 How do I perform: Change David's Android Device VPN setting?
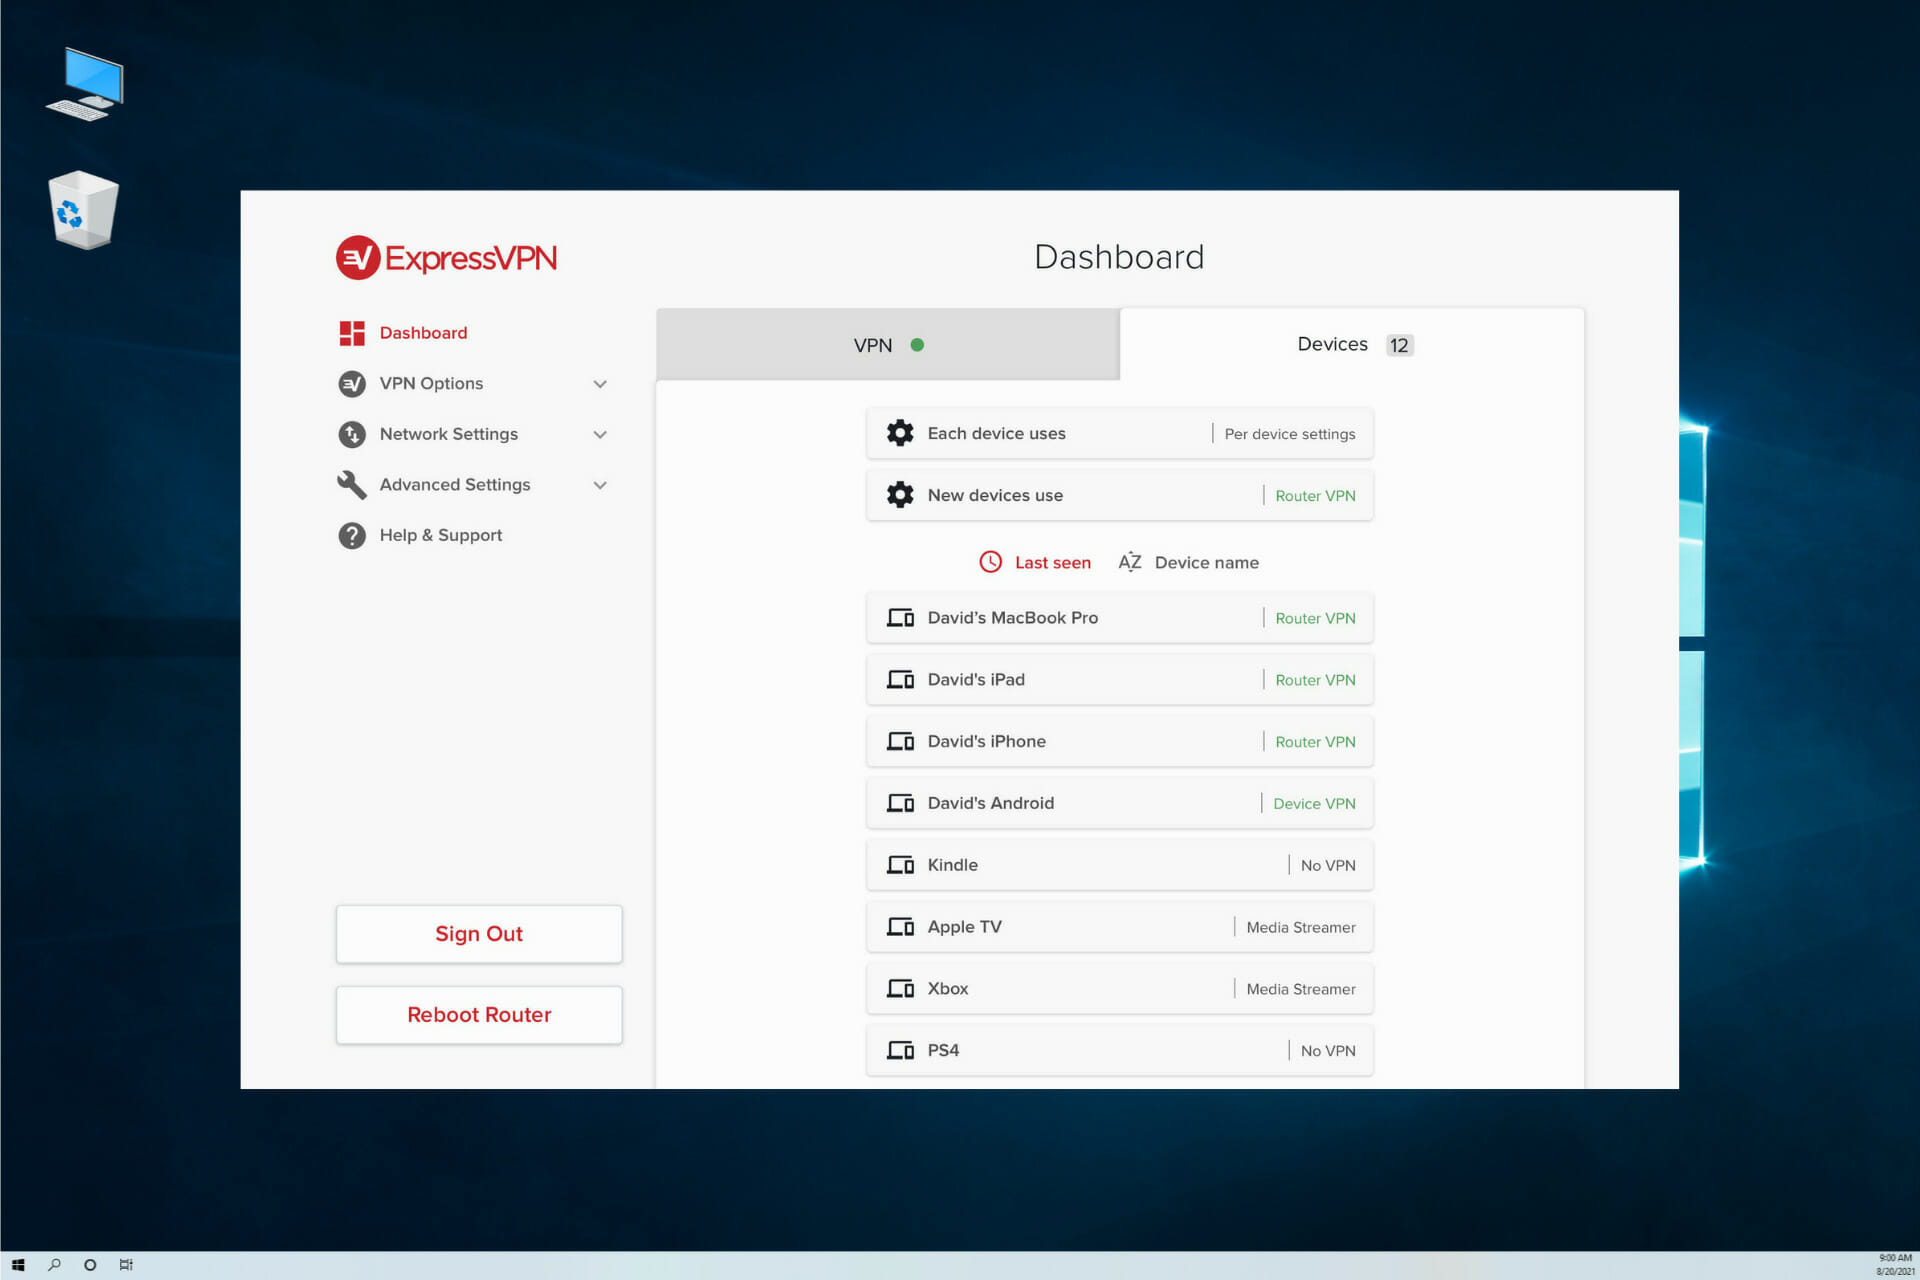[x=1314, y=804]
